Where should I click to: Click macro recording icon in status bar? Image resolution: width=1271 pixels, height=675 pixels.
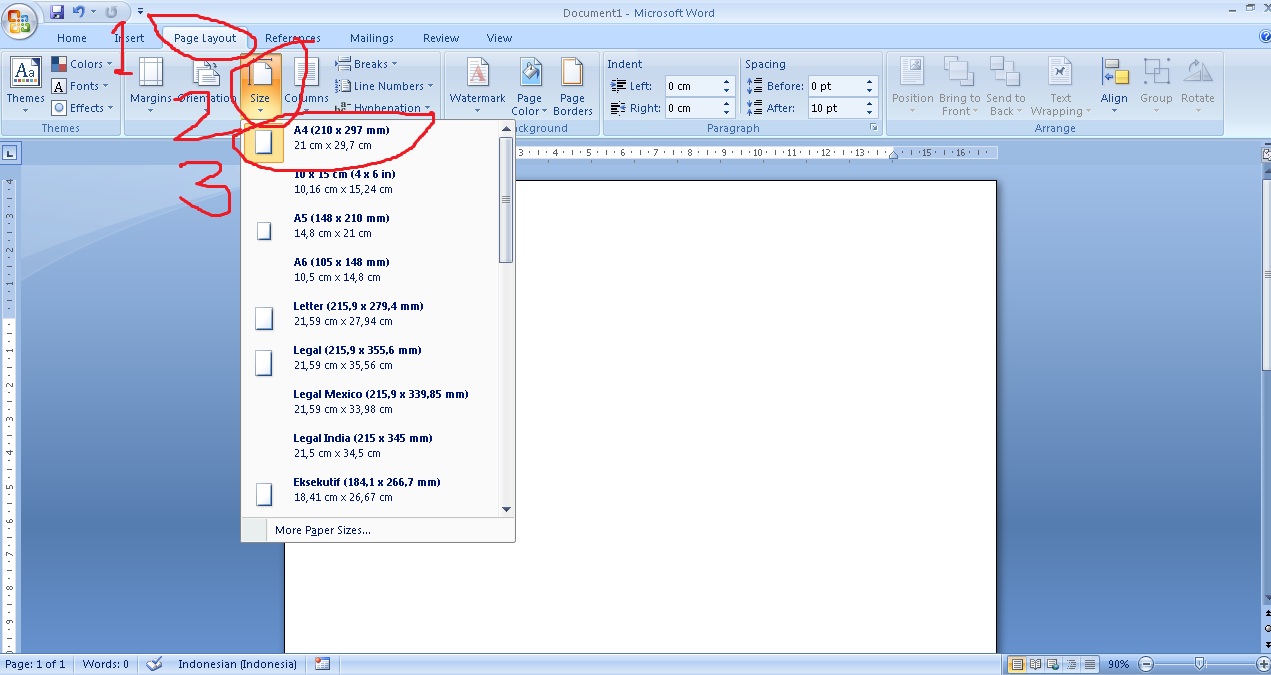coord(322,664)
